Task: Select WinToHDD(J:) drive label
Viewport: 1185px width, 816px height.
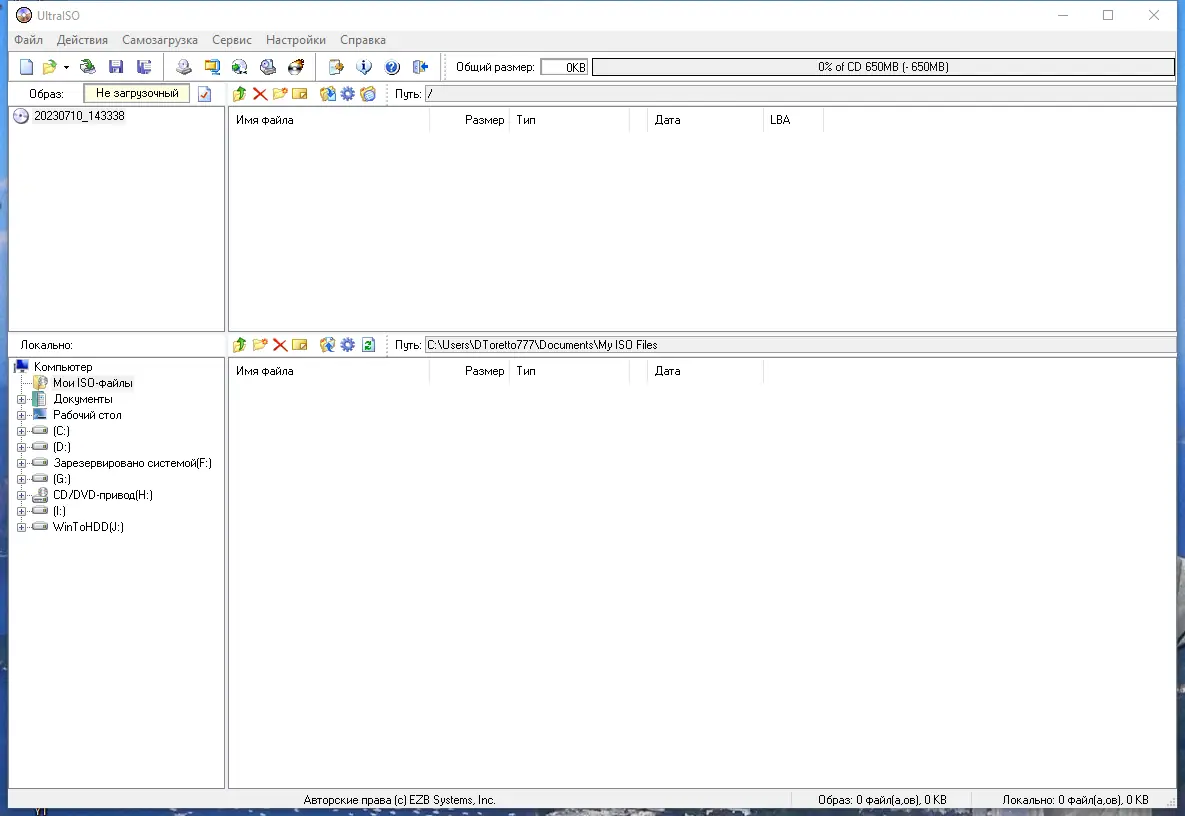Action: pos(88,527)
